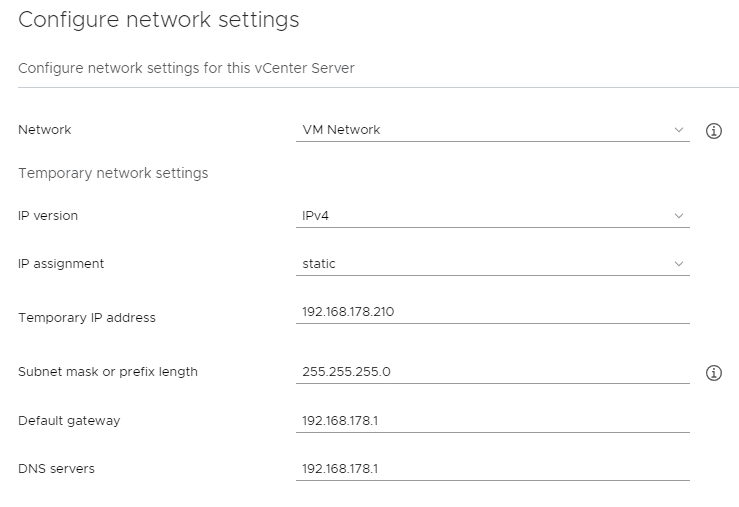Click the Default gateway label
This screenshot has width=739, height=507.
(69, 421)
